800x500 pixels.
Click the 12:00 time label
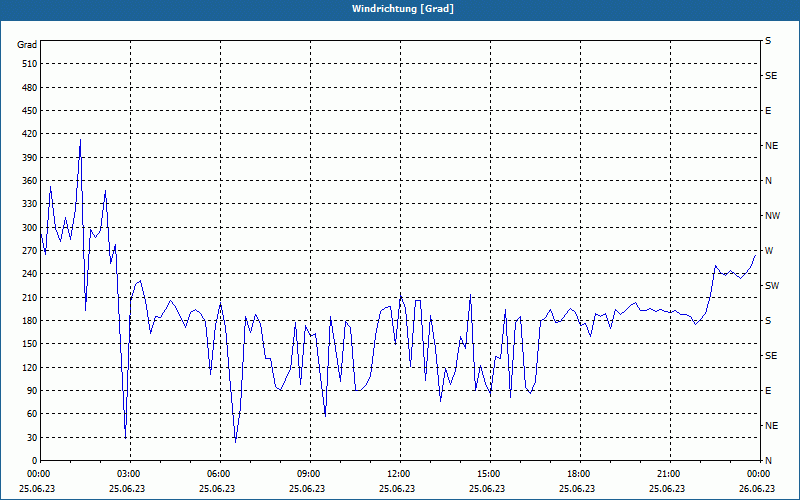pyautogui.click(x=397, y=474)
